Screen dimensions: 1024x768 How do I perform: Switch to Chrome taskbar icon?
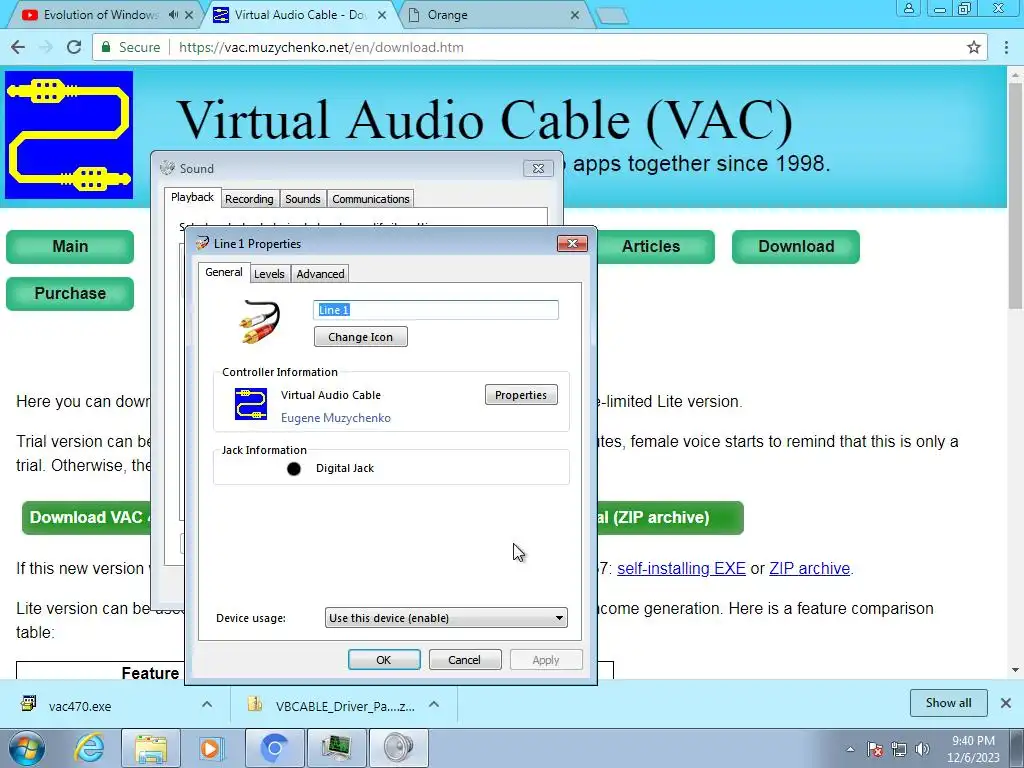274,748
